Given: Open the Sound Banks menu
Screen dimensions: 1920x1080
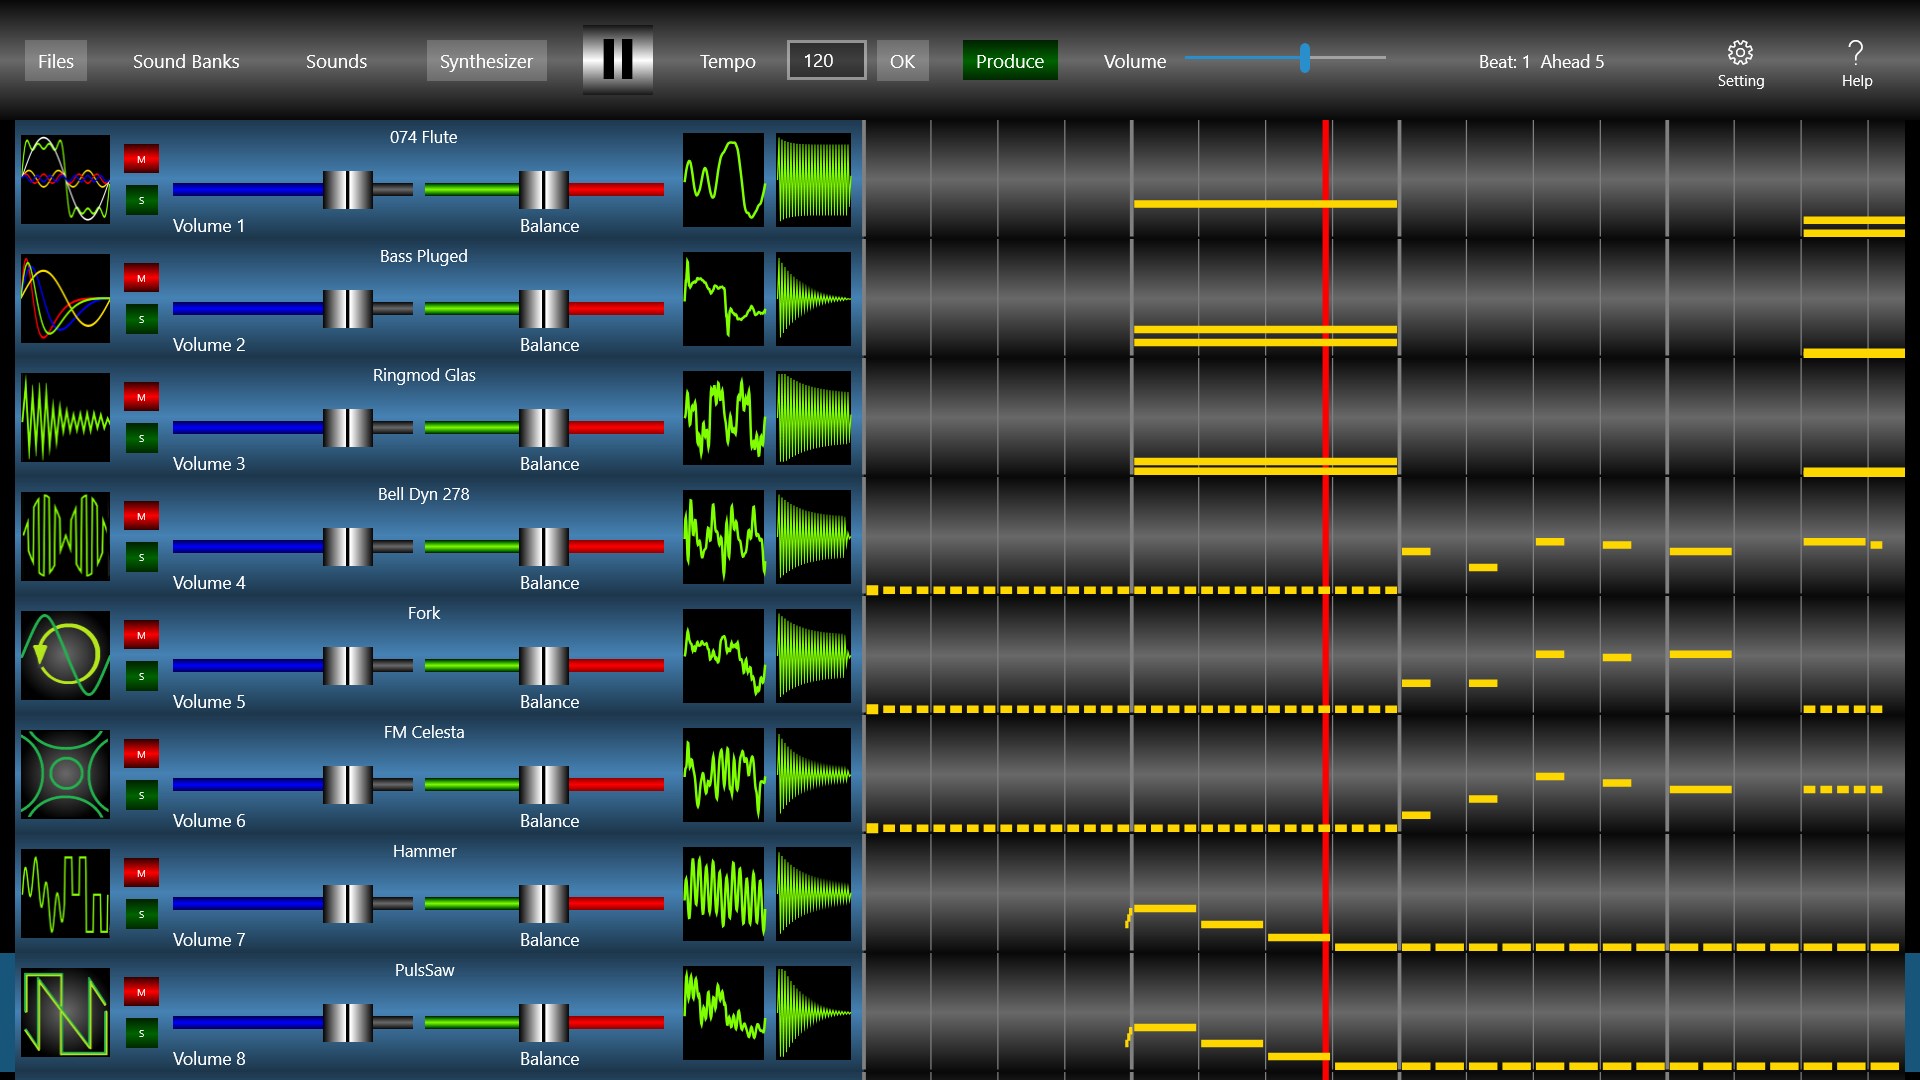Looking at the screenshot, I should (x=186, y=61).
